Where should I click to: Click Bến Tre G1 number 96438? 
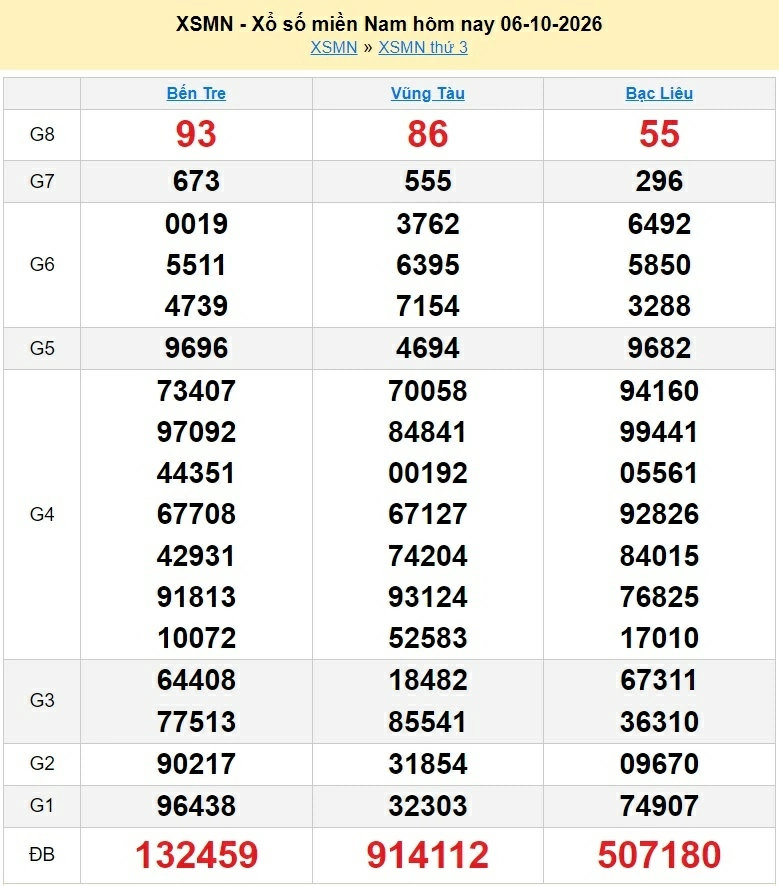pyautogui.click(x=196, y=806)
